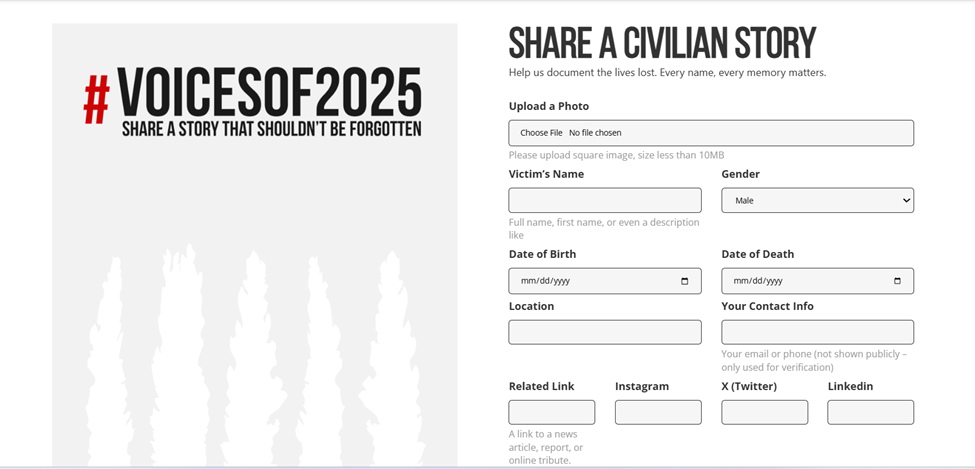Click the "No file chosen" text

point(595,133)
